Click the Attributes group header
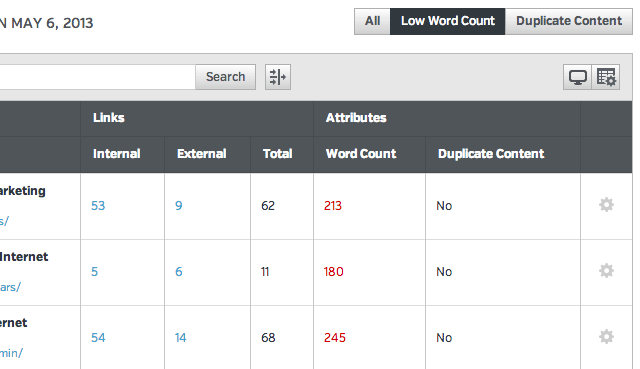640x369 pixels. pyautogui.click(x=356, y=118)
